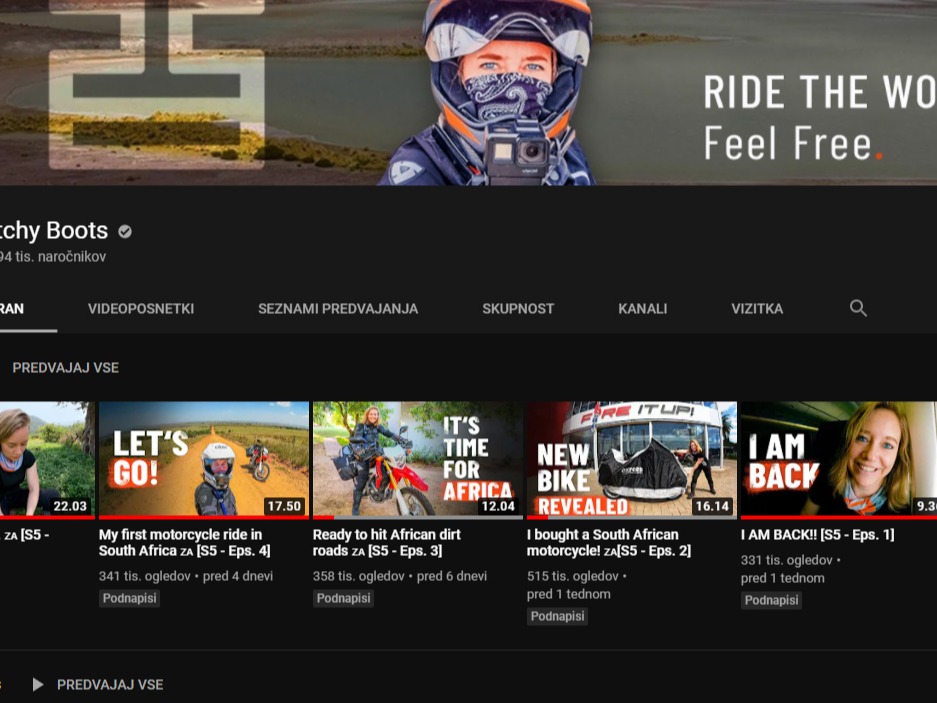This screenshot has width=937, height=703.
Task: Open the LET'S GO video thumbnail
Action: point(203,459)
